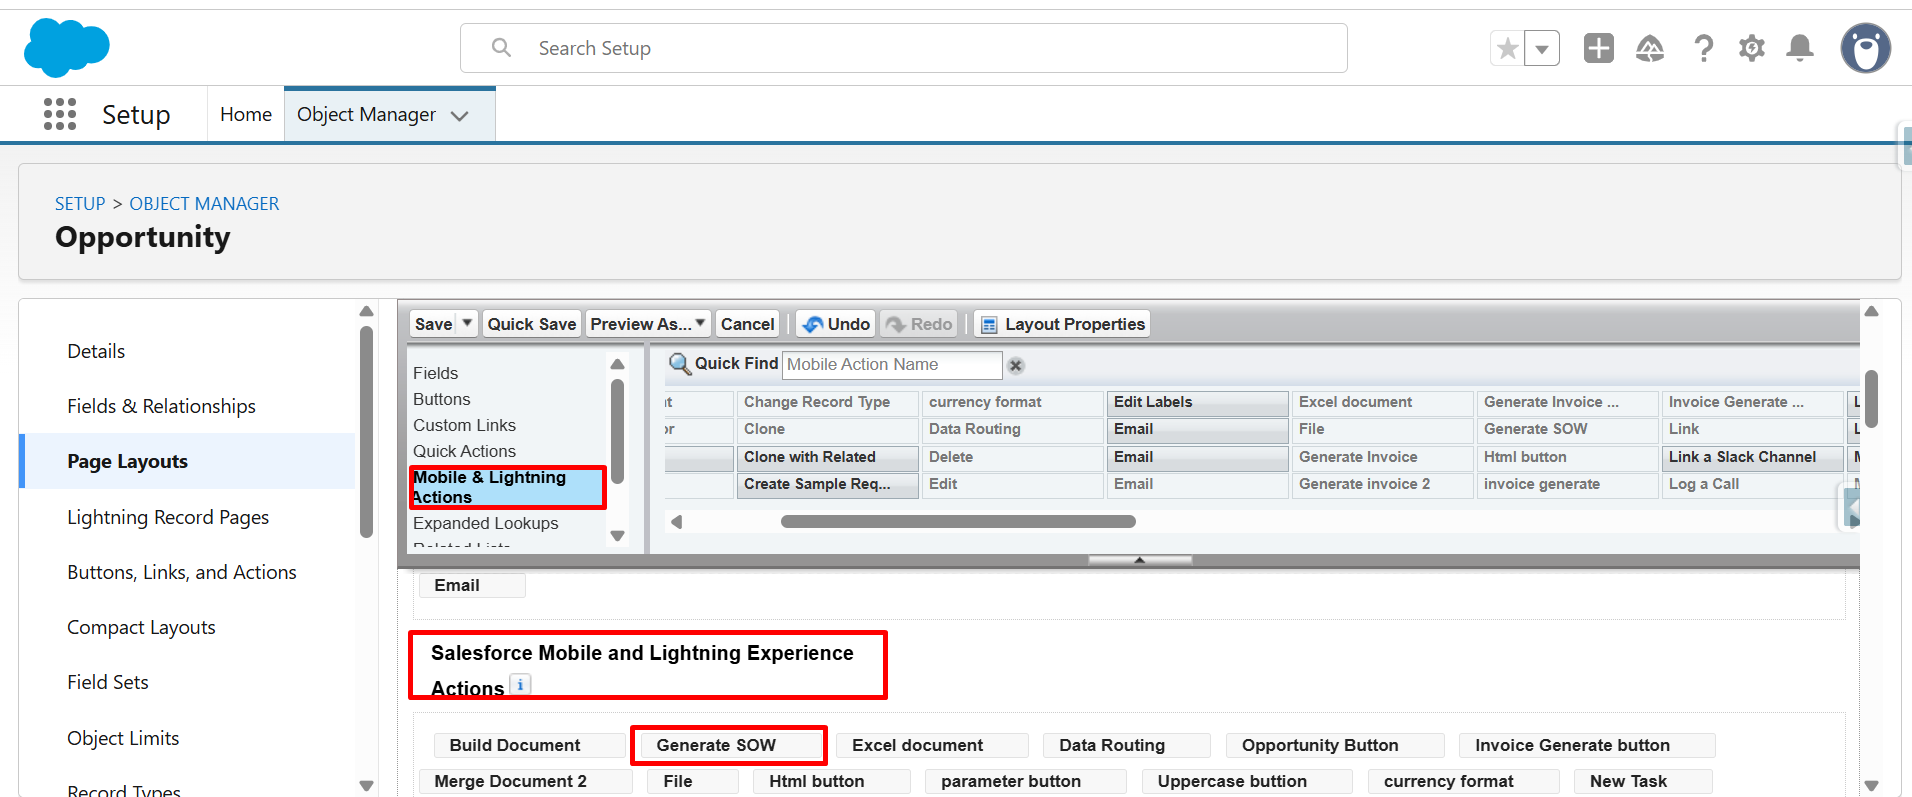Select Log a Call palette item
The width and height of the screenshot is (1912, 797).
(x=1753, y=484)
